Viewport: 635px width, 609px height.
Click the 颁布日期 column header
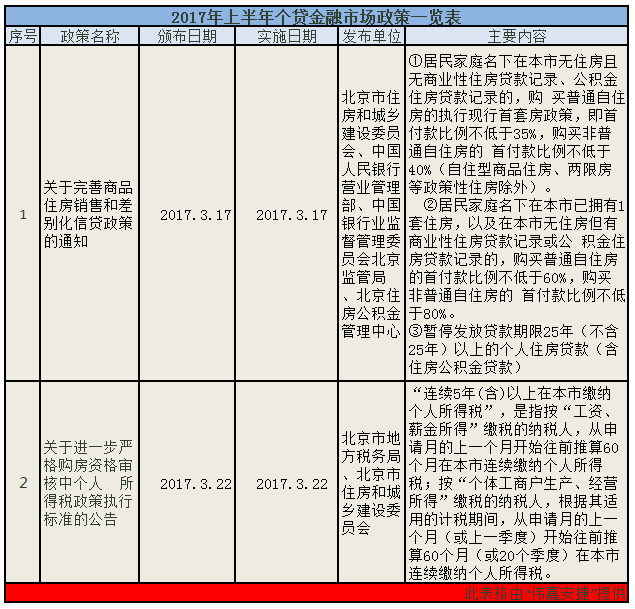point(187,36)
